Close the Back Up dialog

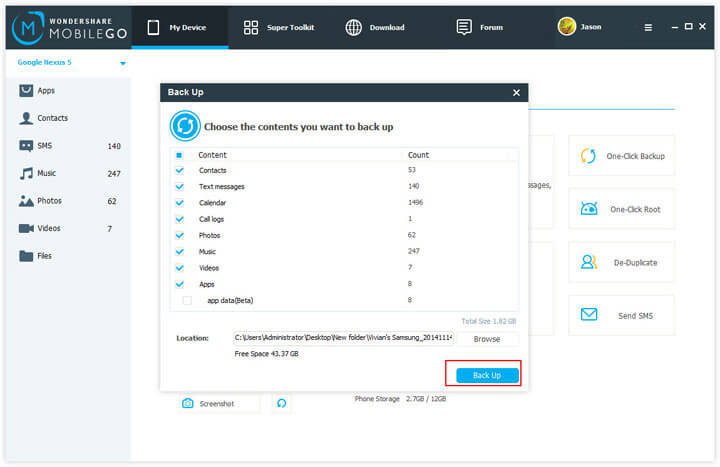(x=516, y=93)
